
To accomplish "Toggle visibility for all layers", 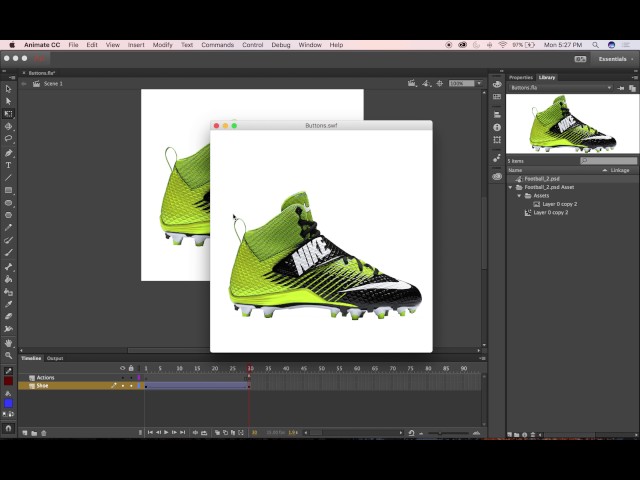I will [122, 368].
